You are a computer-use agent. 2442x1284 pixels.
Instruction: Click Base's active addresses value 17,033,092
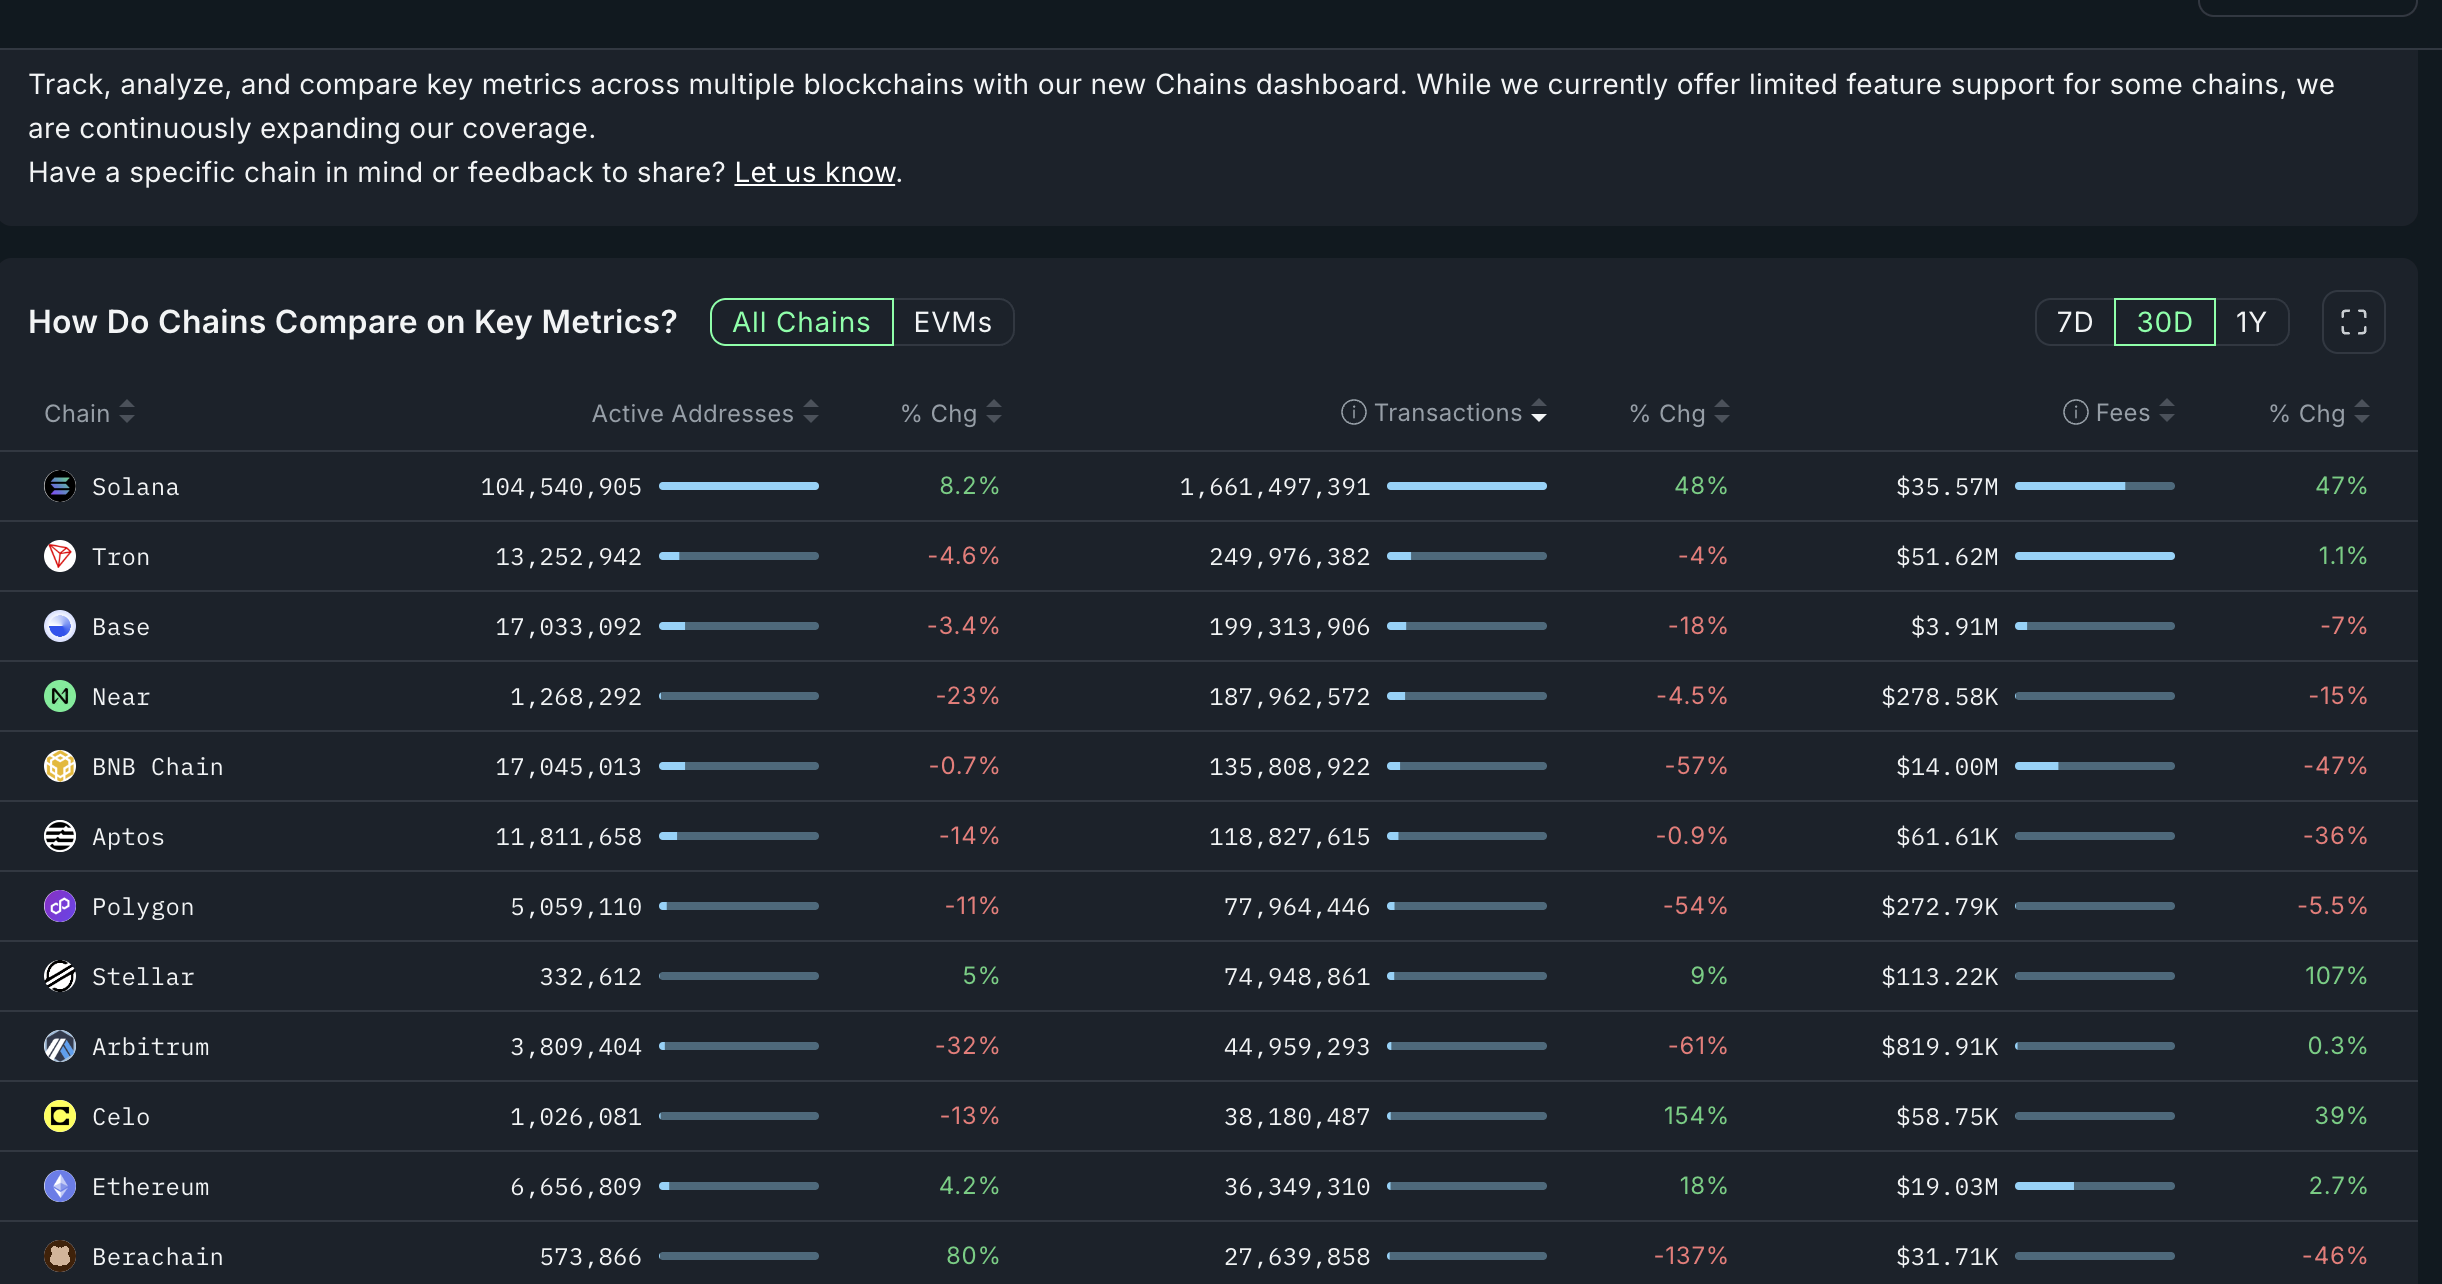[x=569, y=627]
